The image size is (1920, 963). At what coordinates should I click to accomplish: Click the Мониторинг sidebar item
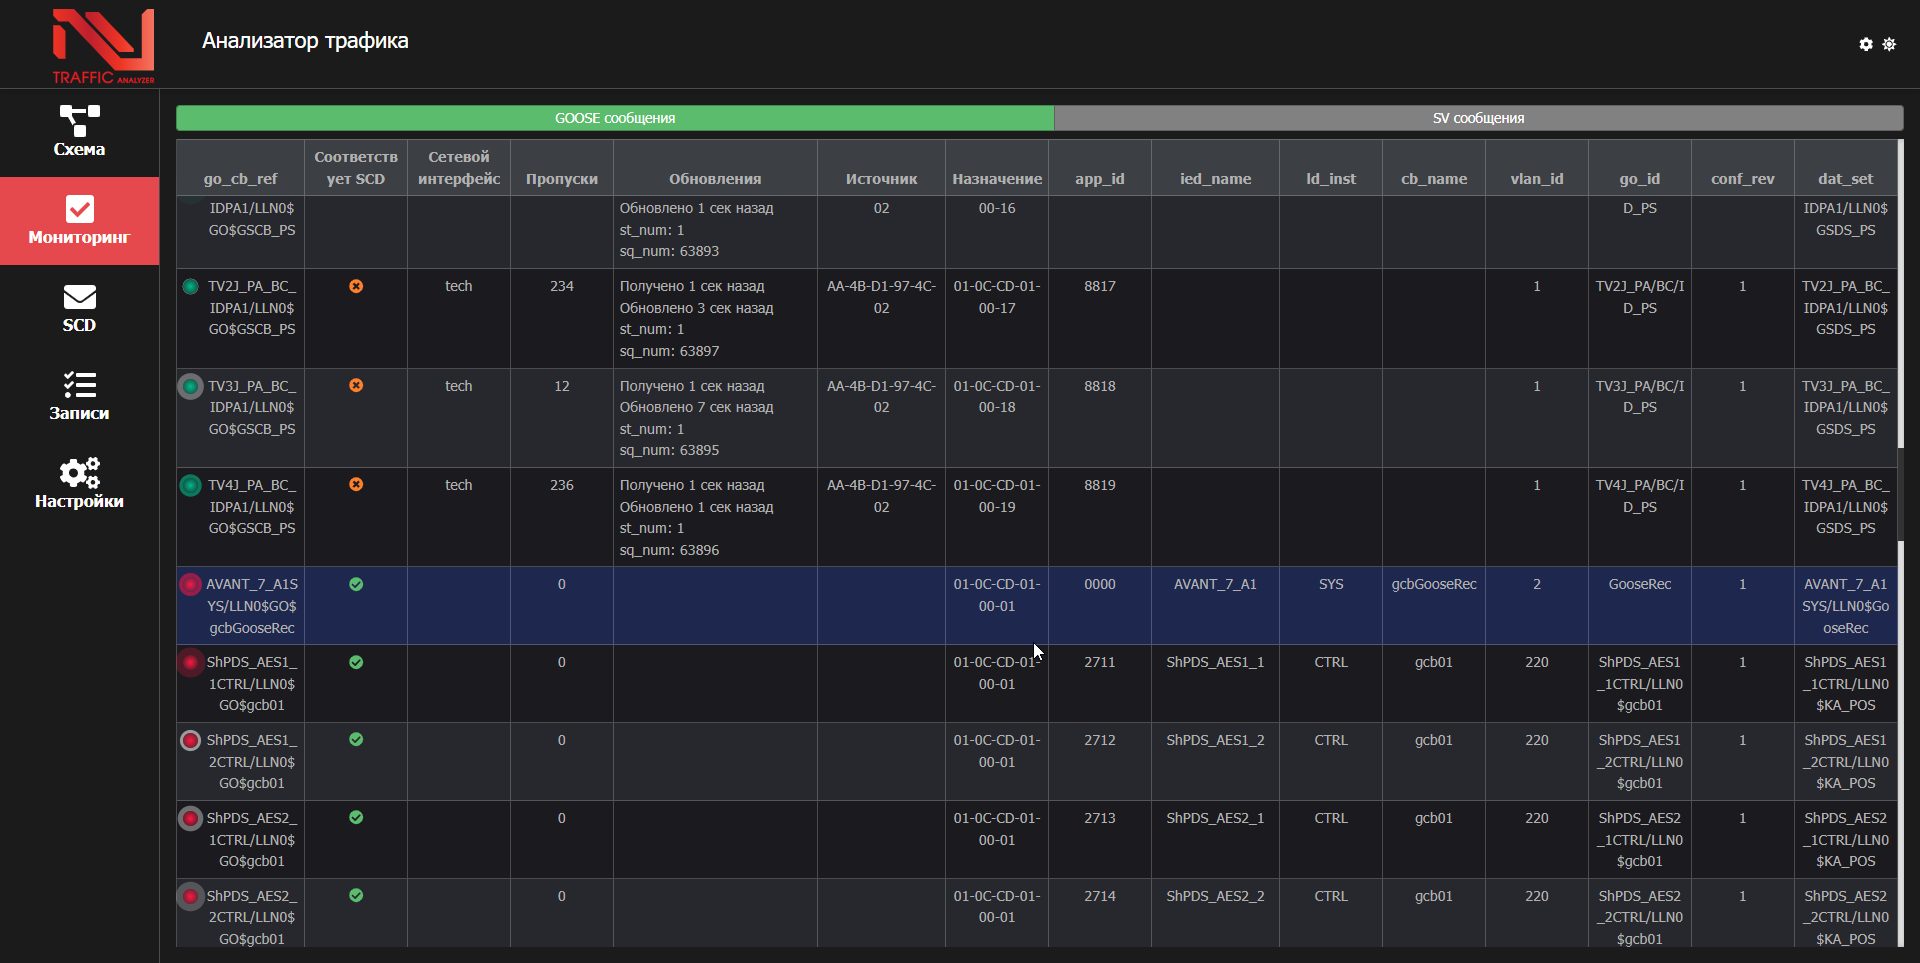79,221
